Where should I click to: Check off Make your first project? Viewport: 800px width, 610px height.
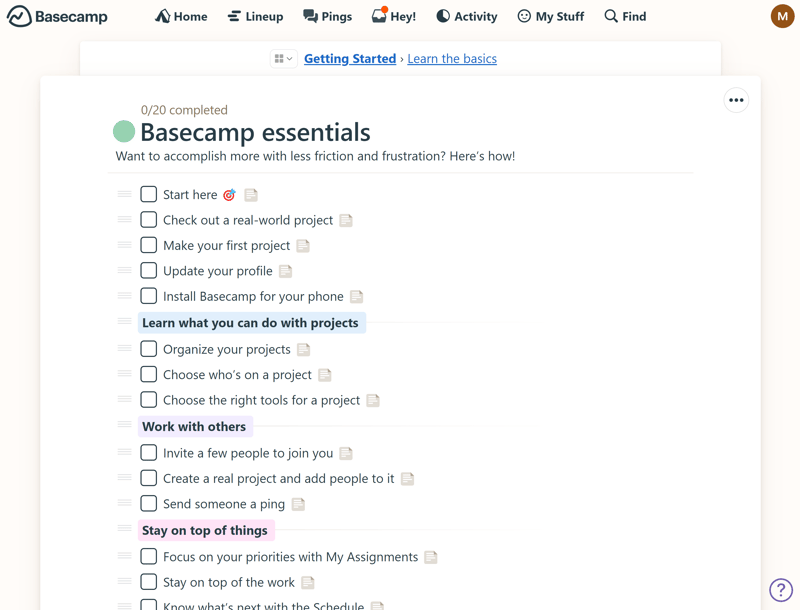point(148,245)
